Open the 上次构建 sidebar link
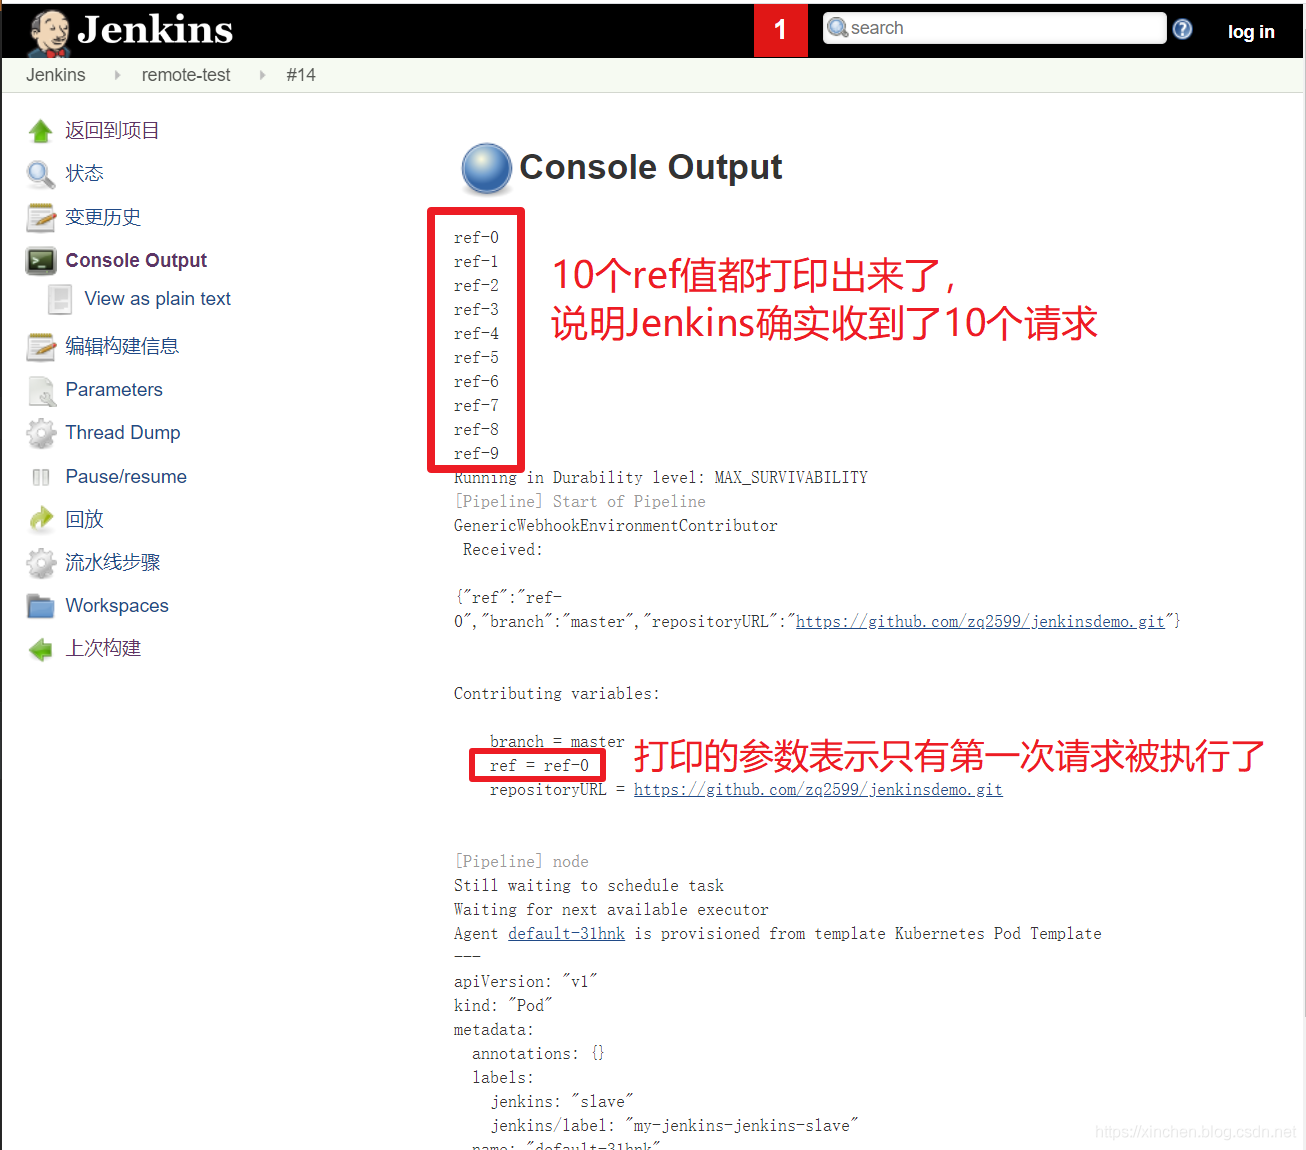1306x1150 pixels. pos(103,649)
